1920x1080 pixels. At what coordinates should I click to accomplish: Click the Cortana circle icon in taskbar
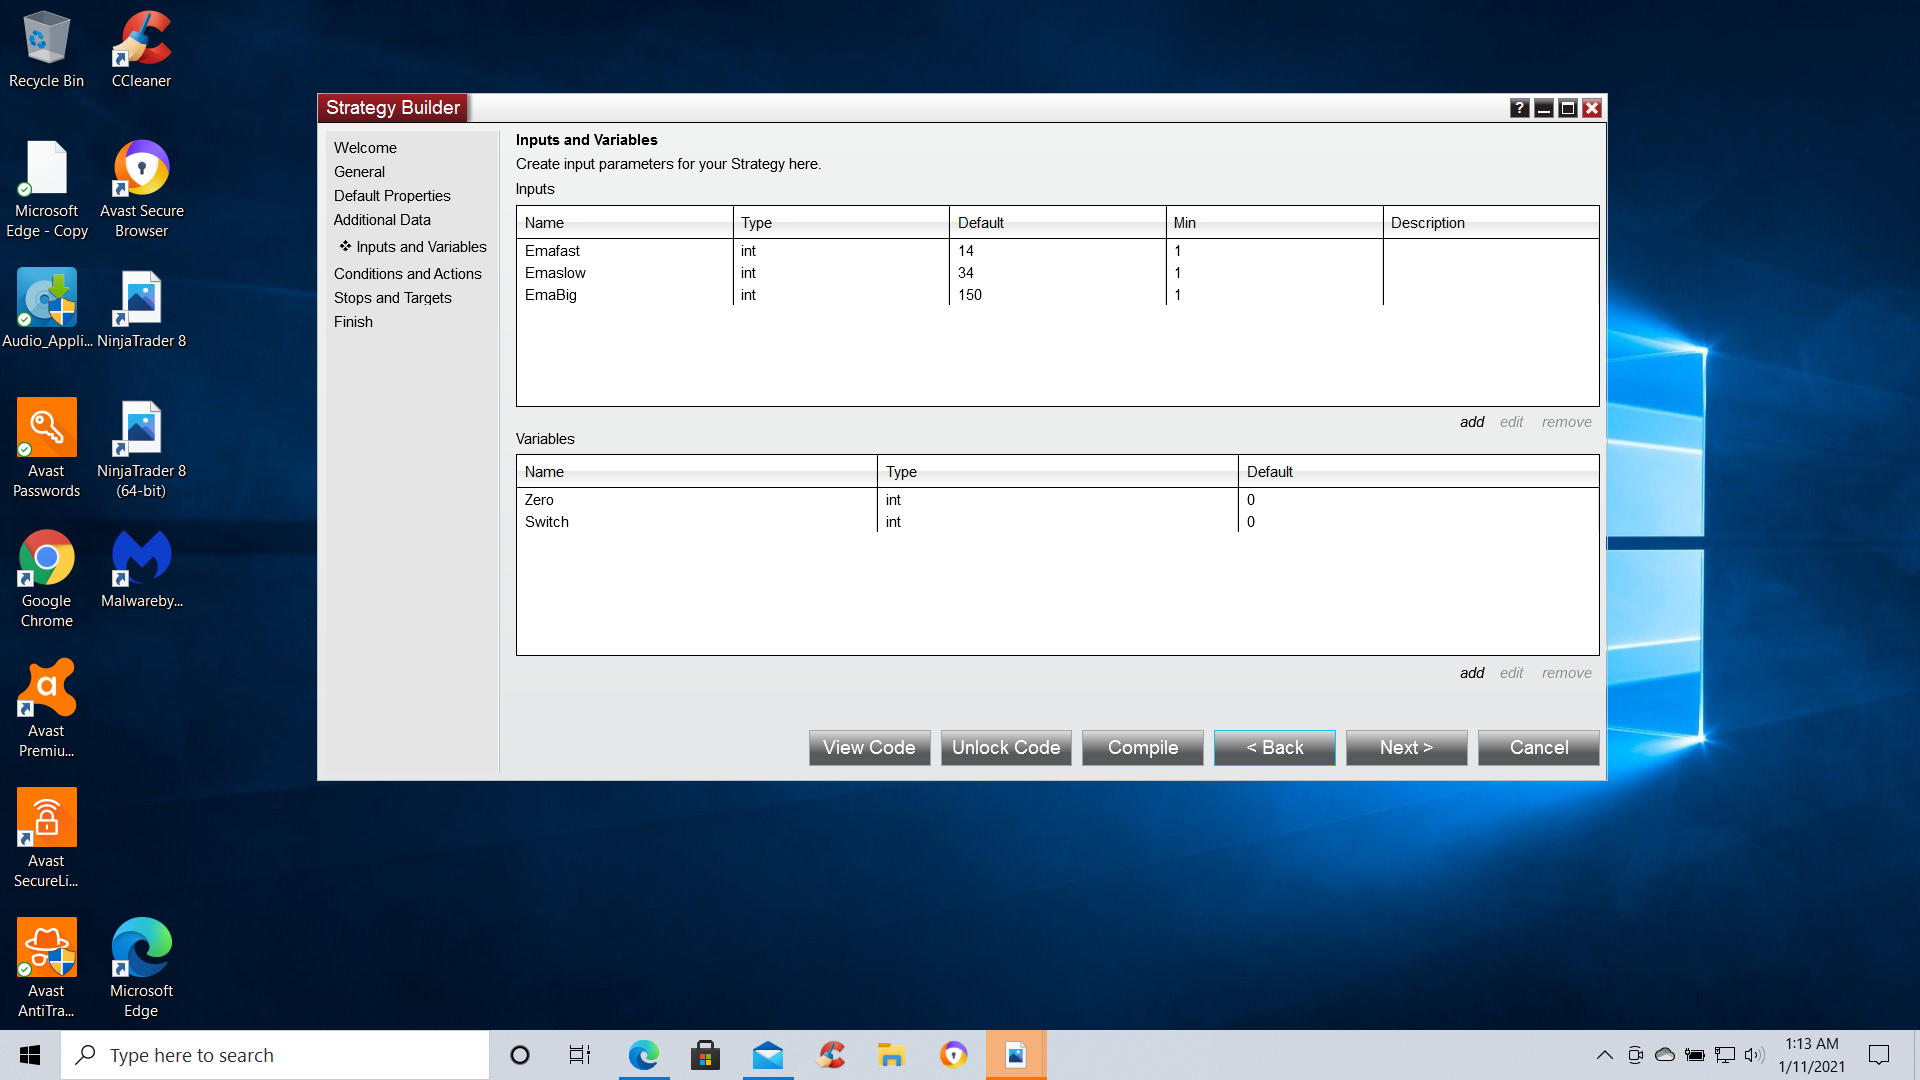(x=520, y=1055)
